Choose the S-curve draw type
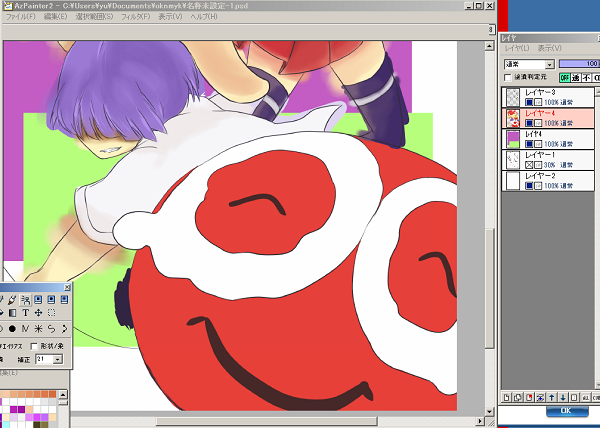The width and height of the screenshot is (600, 428). pos(51,329)
